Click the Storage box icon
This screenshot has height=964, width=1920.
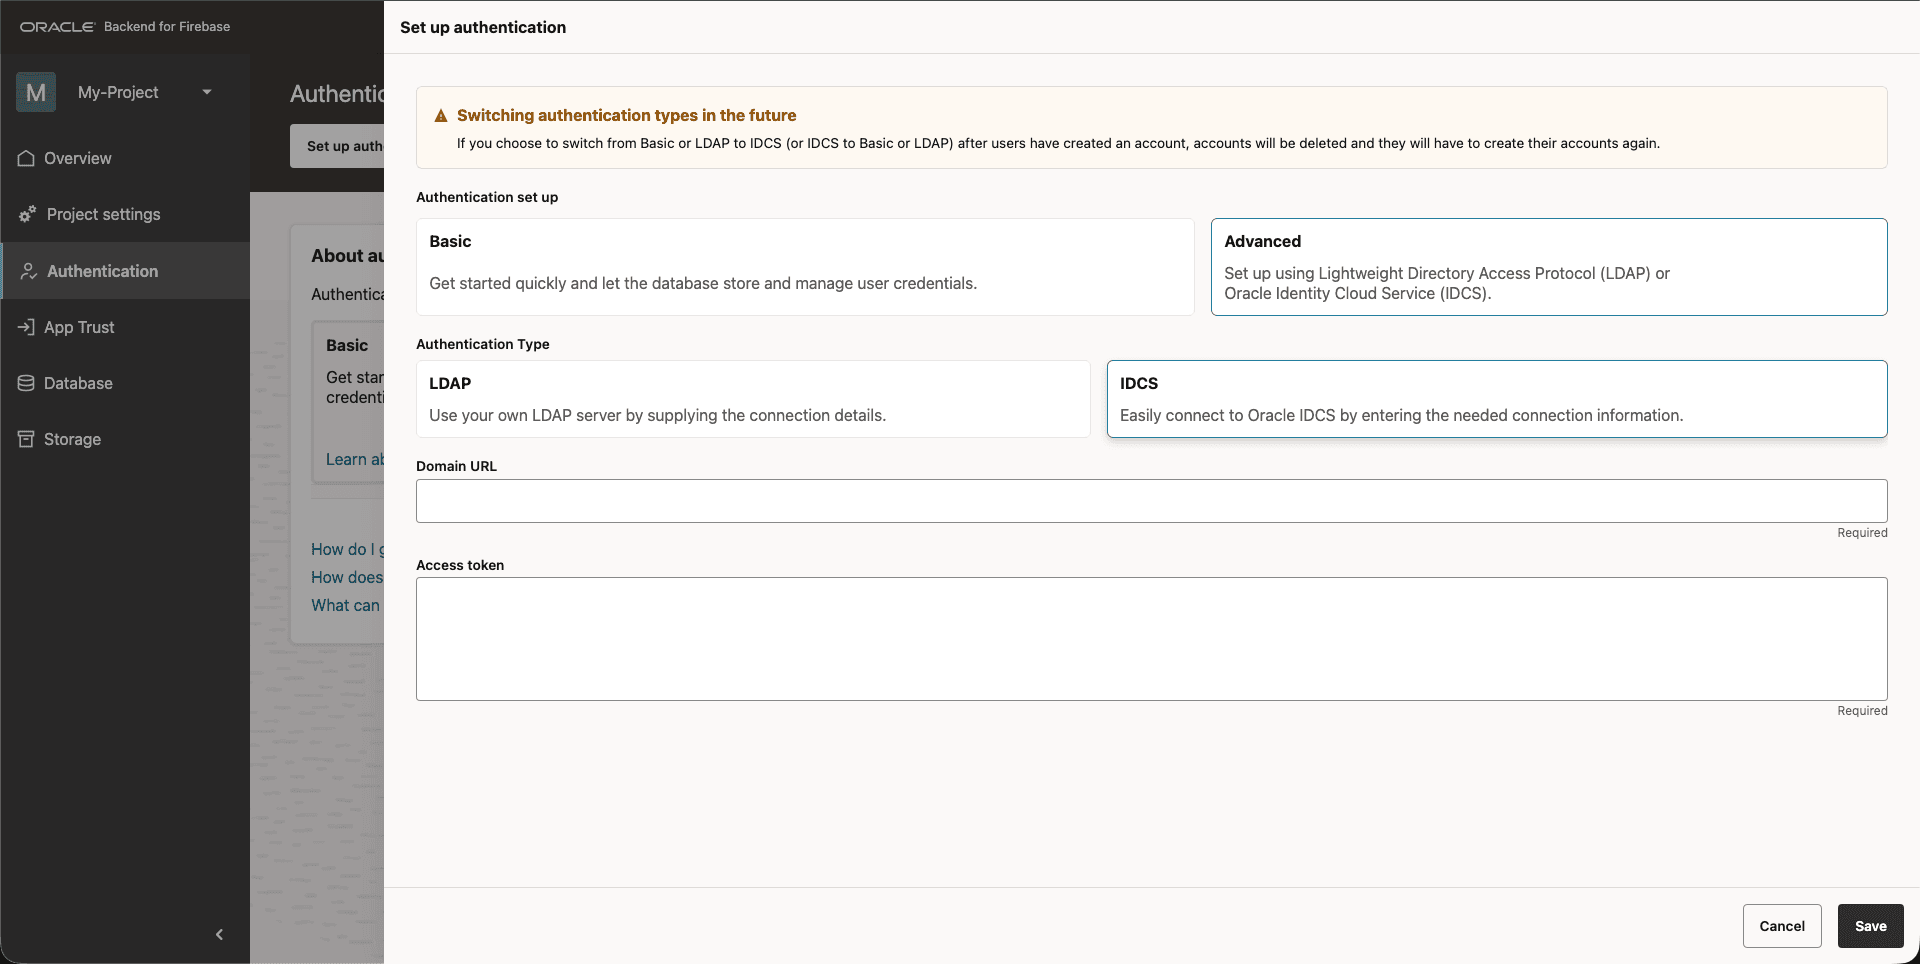coord(26,439)
